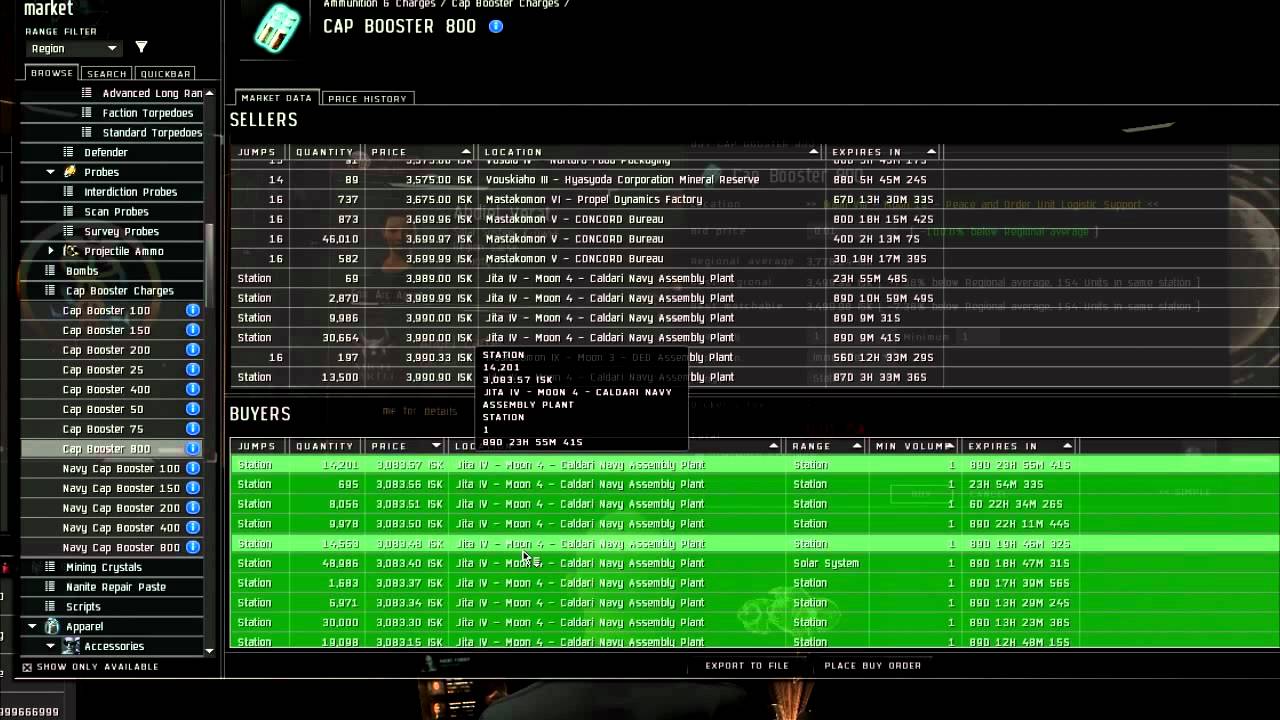Open info for Navy Cap Booster 100
The width and height of the screenshot is (1280, 720).
tap(193, 468)
